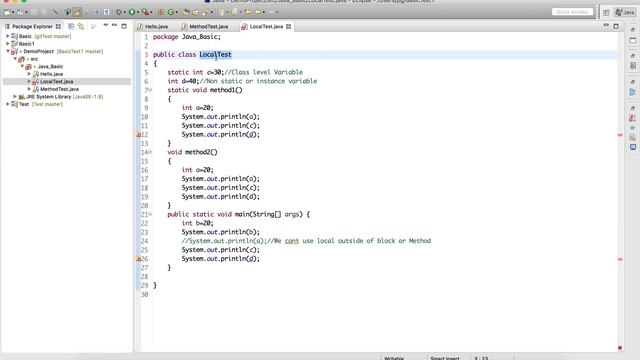
Task: Collapse main method fold toggle line 21
Action: [x=150, y=214]
